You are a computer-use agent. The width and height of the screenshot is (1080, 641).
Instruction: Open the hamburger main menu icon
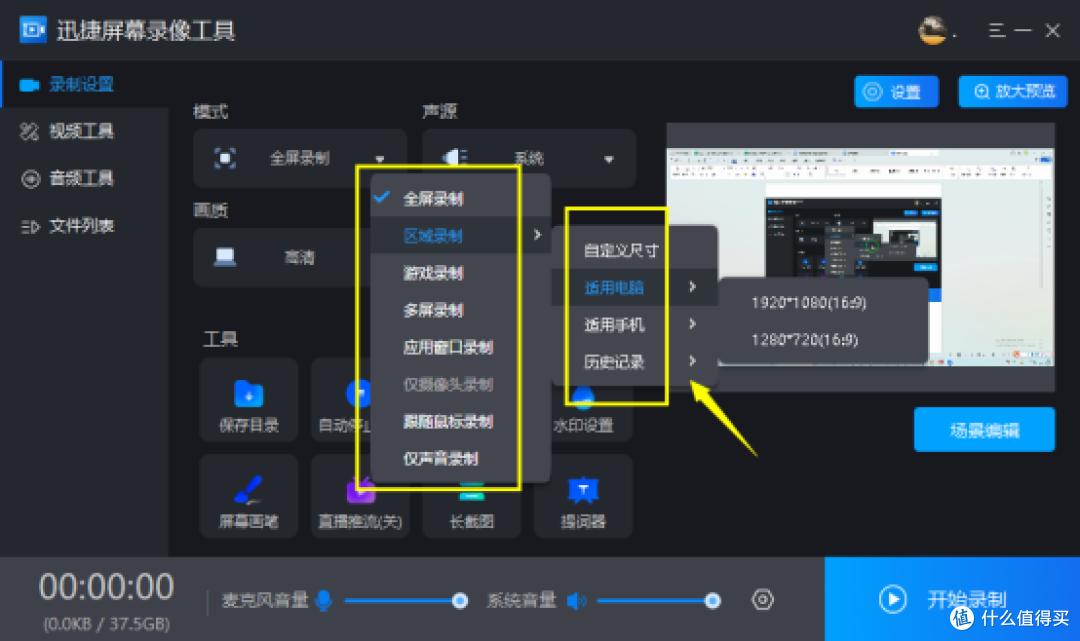pos(996,30)
